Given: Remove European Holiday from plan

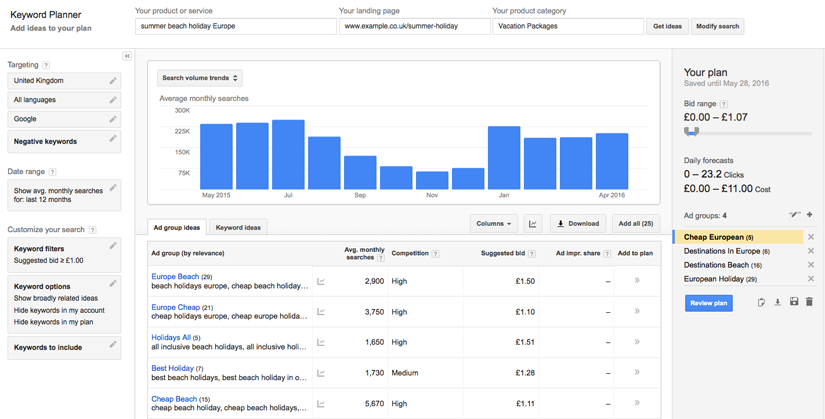Looking at the screenshot, I should (x=811, y=279).
